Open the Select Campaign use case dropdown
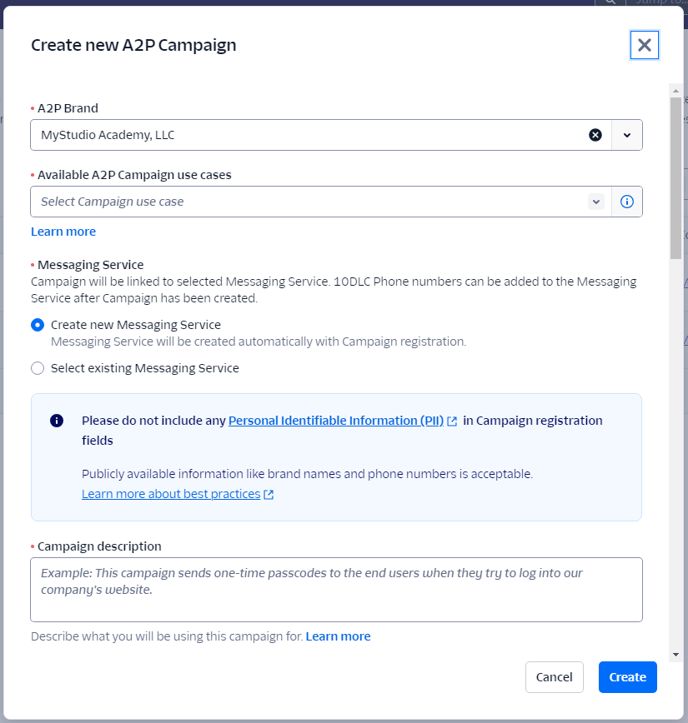 pyautogui.click(x=320, y=201)
